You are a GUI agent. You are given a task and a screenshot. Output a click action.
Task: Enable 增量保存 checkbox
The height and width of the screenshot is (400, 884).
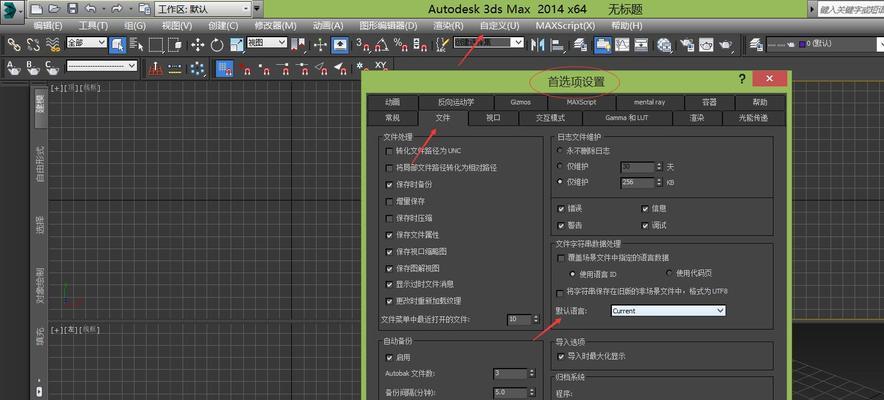(389, 201)
